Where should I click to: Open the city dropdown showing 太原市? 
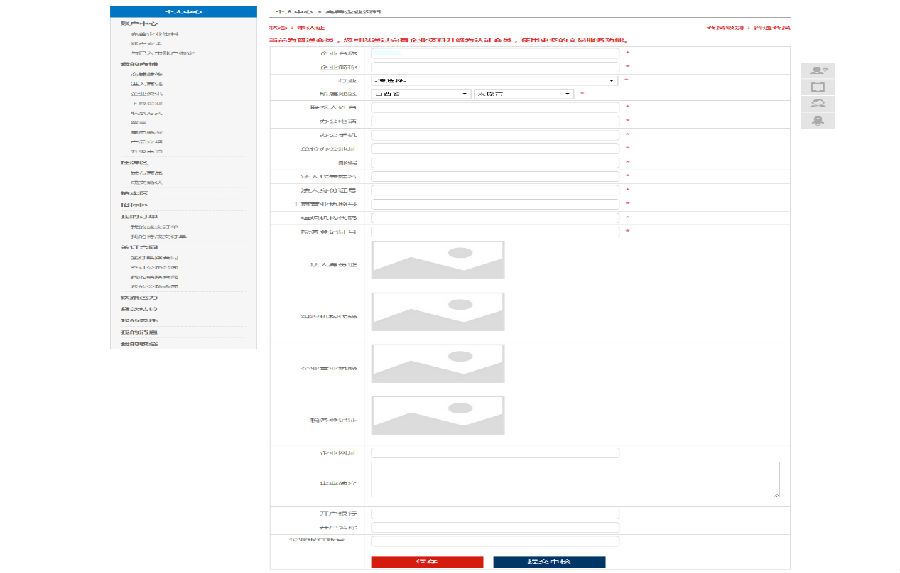(522, 94)
